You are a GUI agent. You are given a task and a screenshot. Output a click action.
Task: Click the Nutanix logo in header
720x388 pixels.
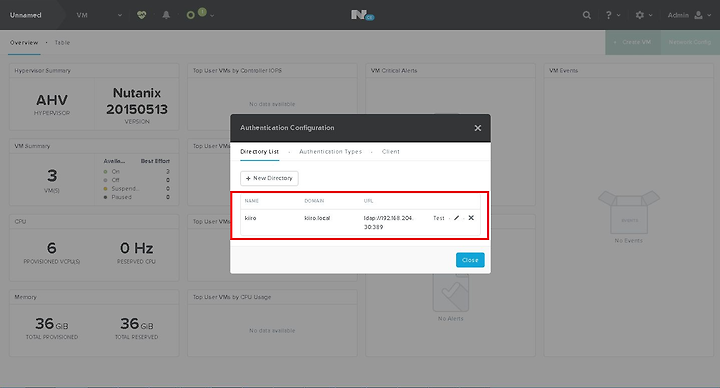tap(362, 15)
